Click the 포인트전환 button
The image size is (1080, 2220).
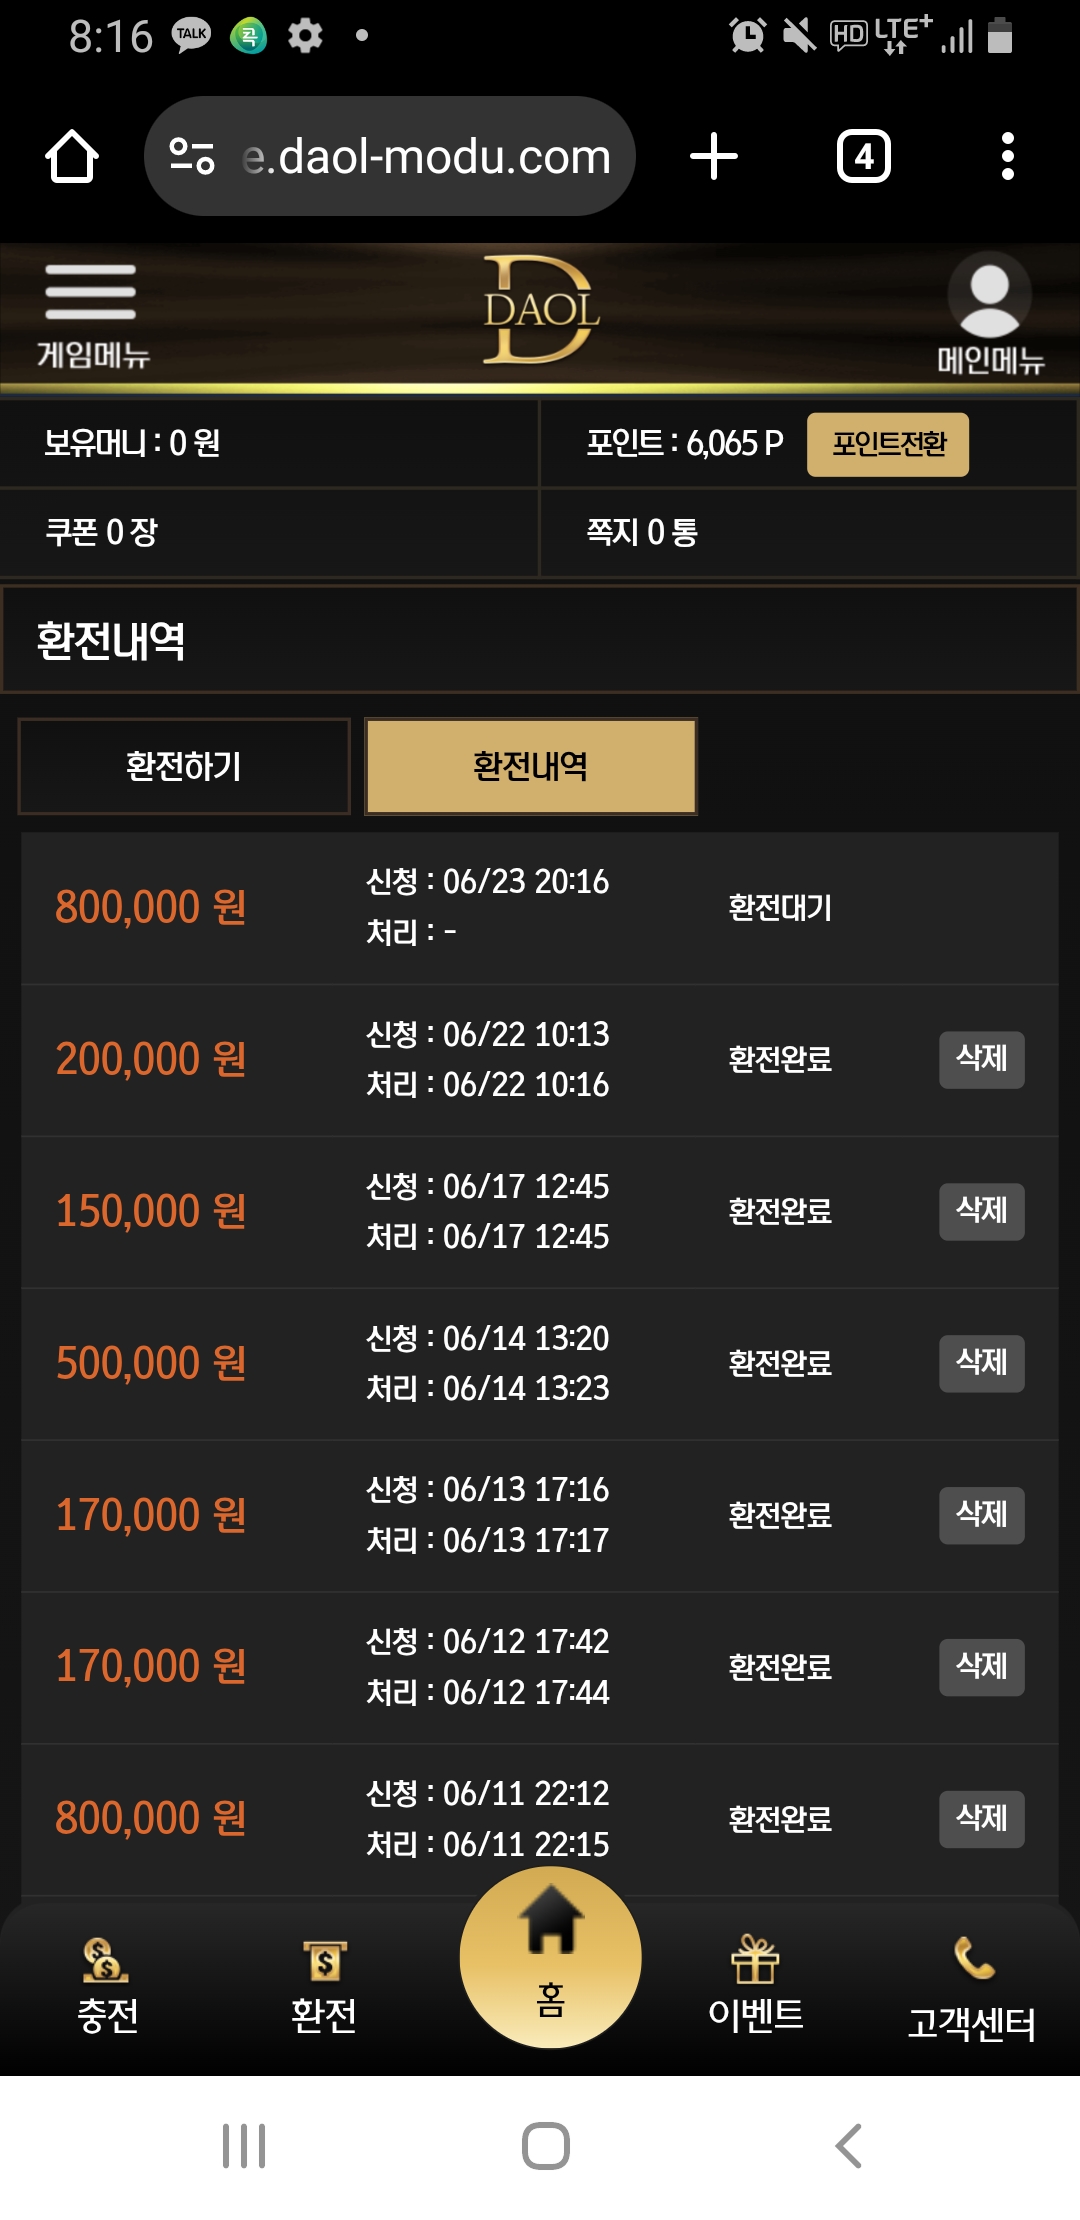point(888,444)
